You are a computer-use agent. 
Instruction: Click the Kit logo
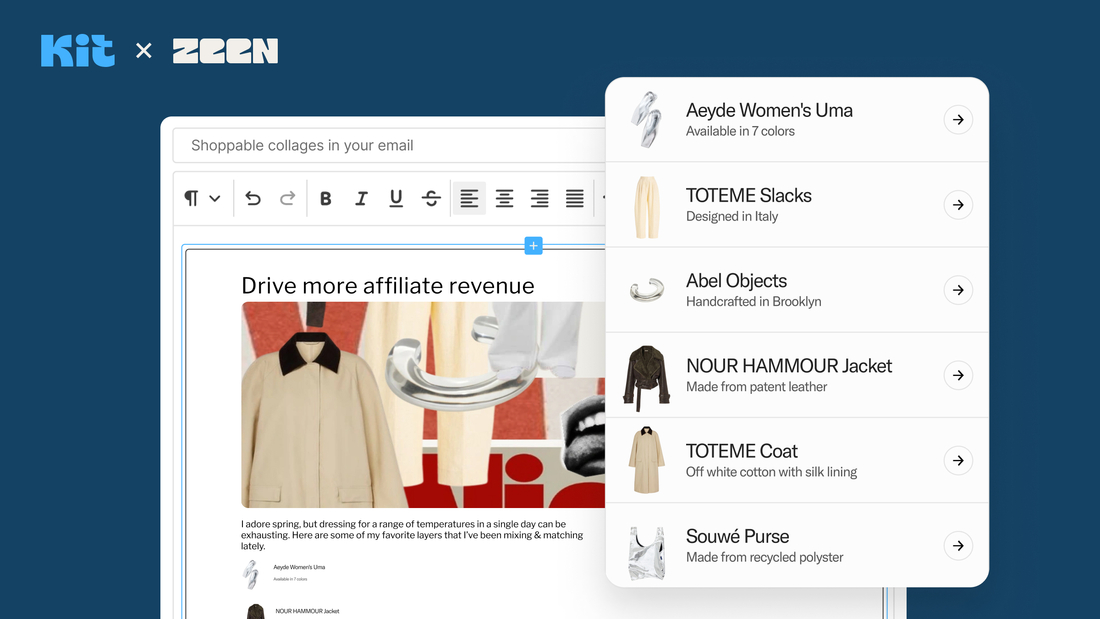tap(77, 51)
